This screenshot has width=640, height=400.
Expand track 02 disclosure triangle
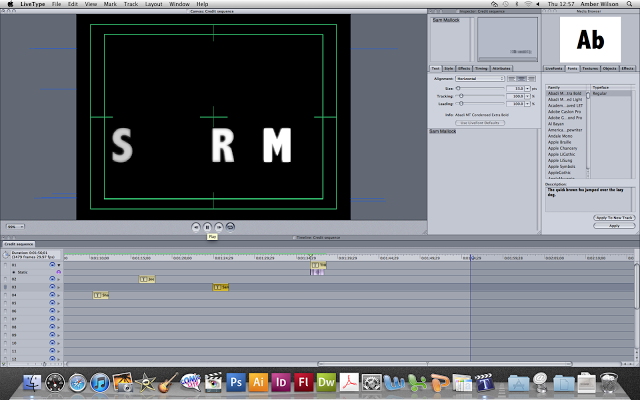59,279
